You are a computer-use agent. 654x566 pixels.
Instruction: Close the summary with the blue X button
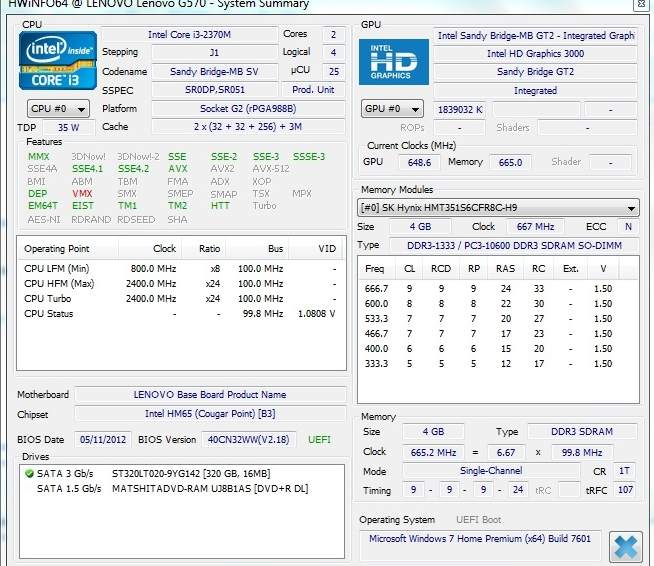[x=625, y=547]
